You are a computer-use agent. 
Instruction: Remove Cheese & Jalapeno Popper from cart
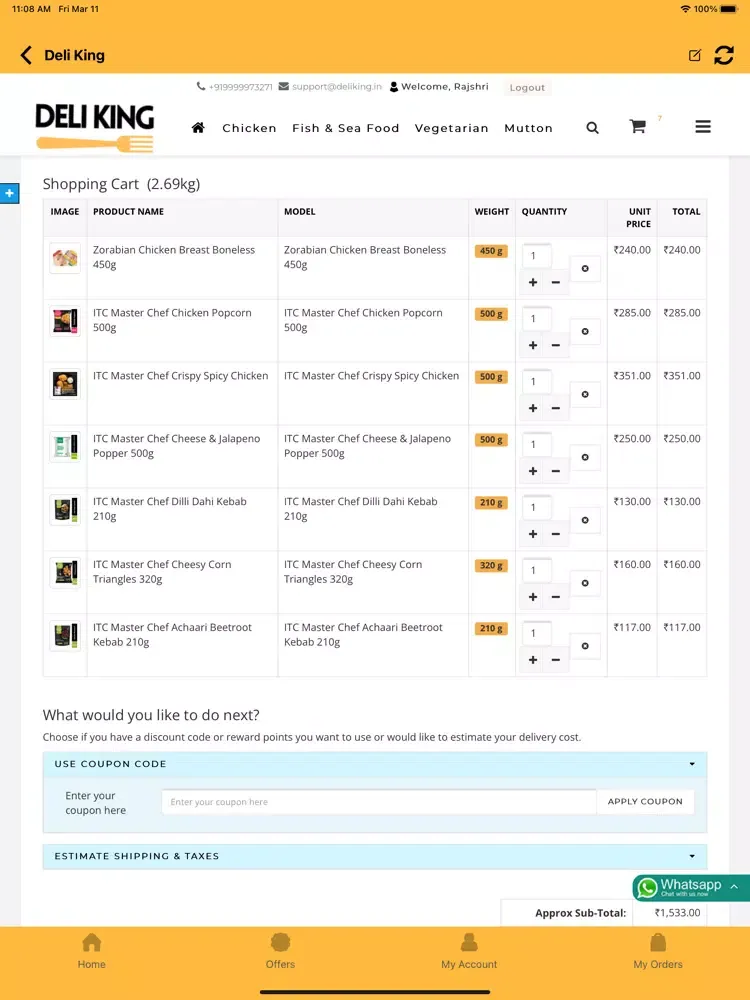(x=585, y=457)
